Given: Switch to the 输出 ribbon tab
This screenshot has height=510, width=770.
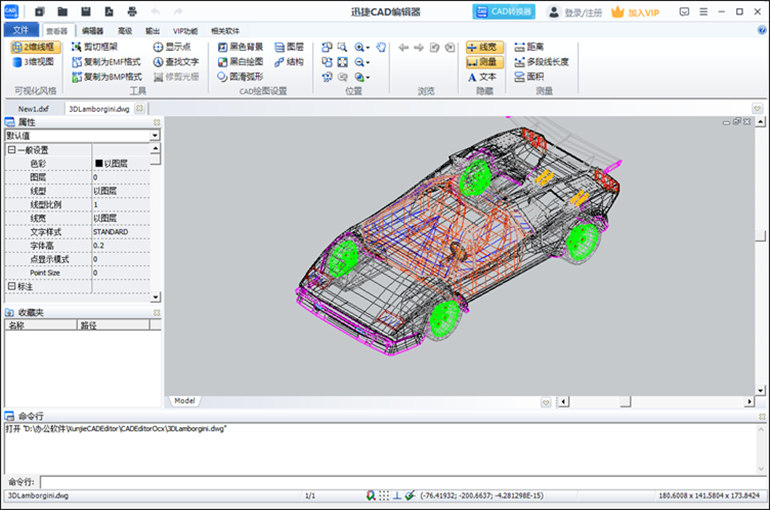Looking at the screenshot, I should (x=152, y=31).
